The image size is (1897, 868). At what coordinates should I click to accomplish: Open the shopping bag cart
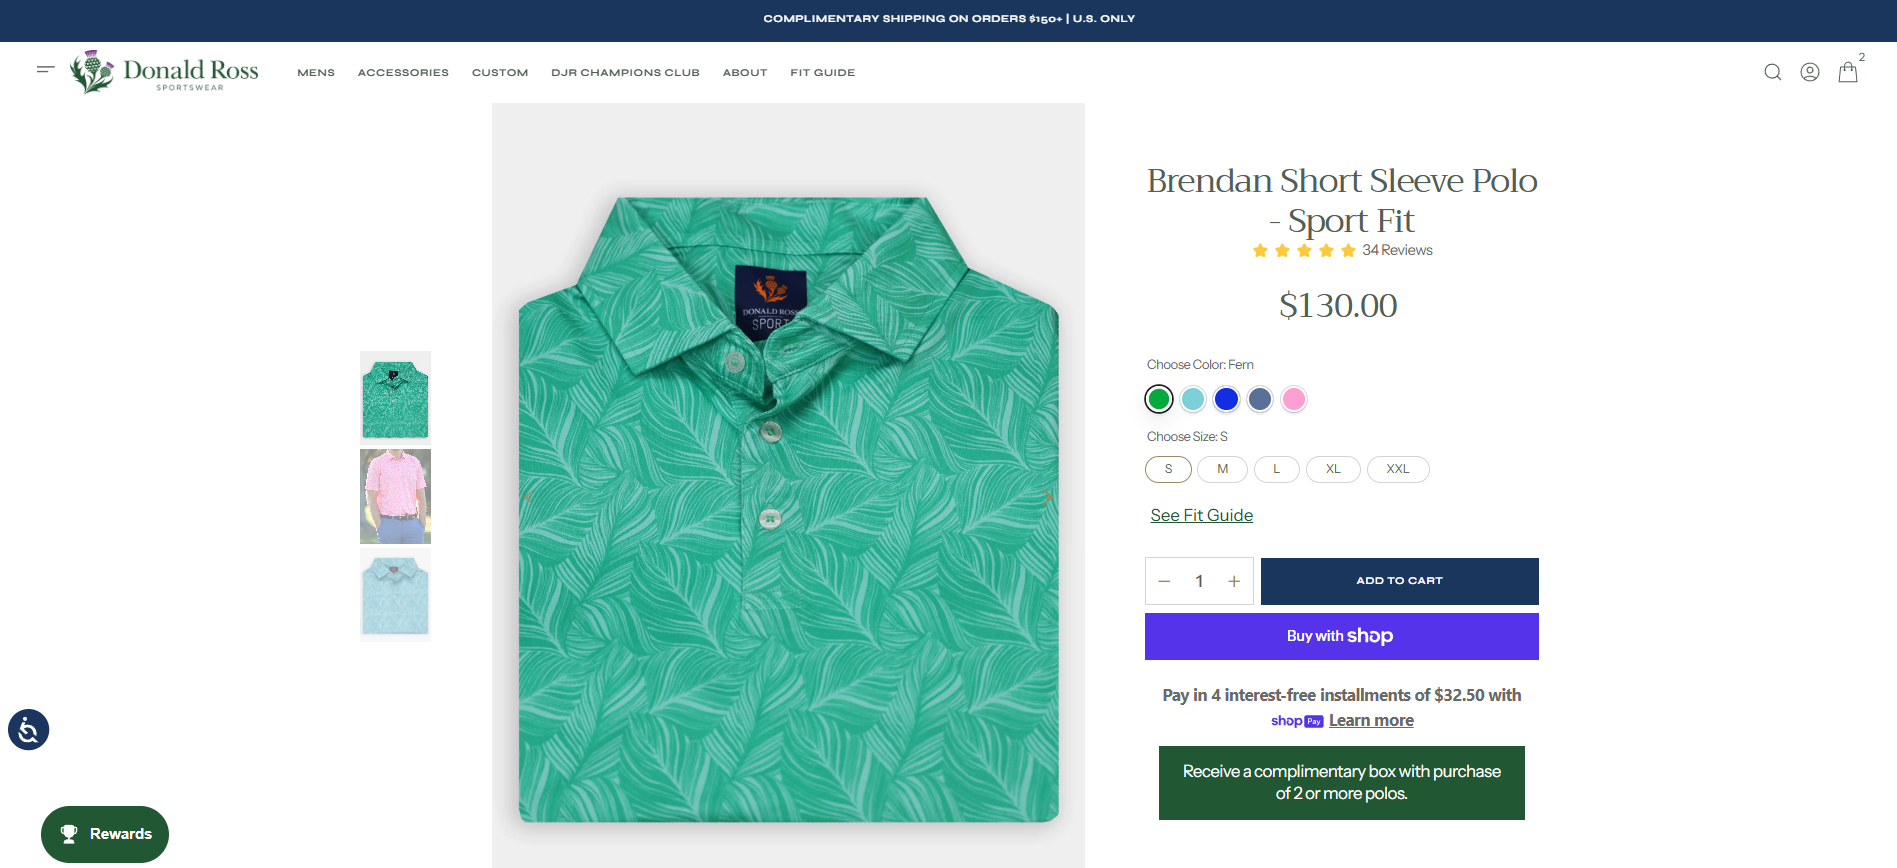(1847, 72)
